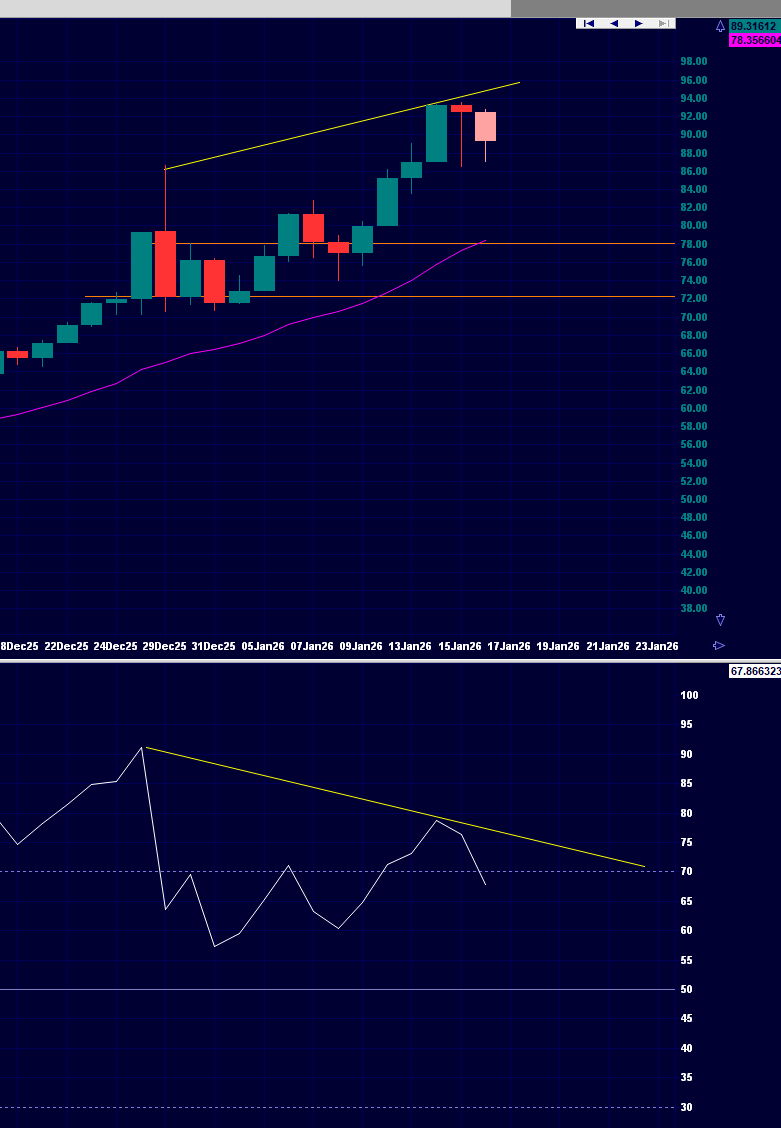Click the 09Jan26 date label
The width and height of the screenshot is (781, 1128).
pos(361,646)
